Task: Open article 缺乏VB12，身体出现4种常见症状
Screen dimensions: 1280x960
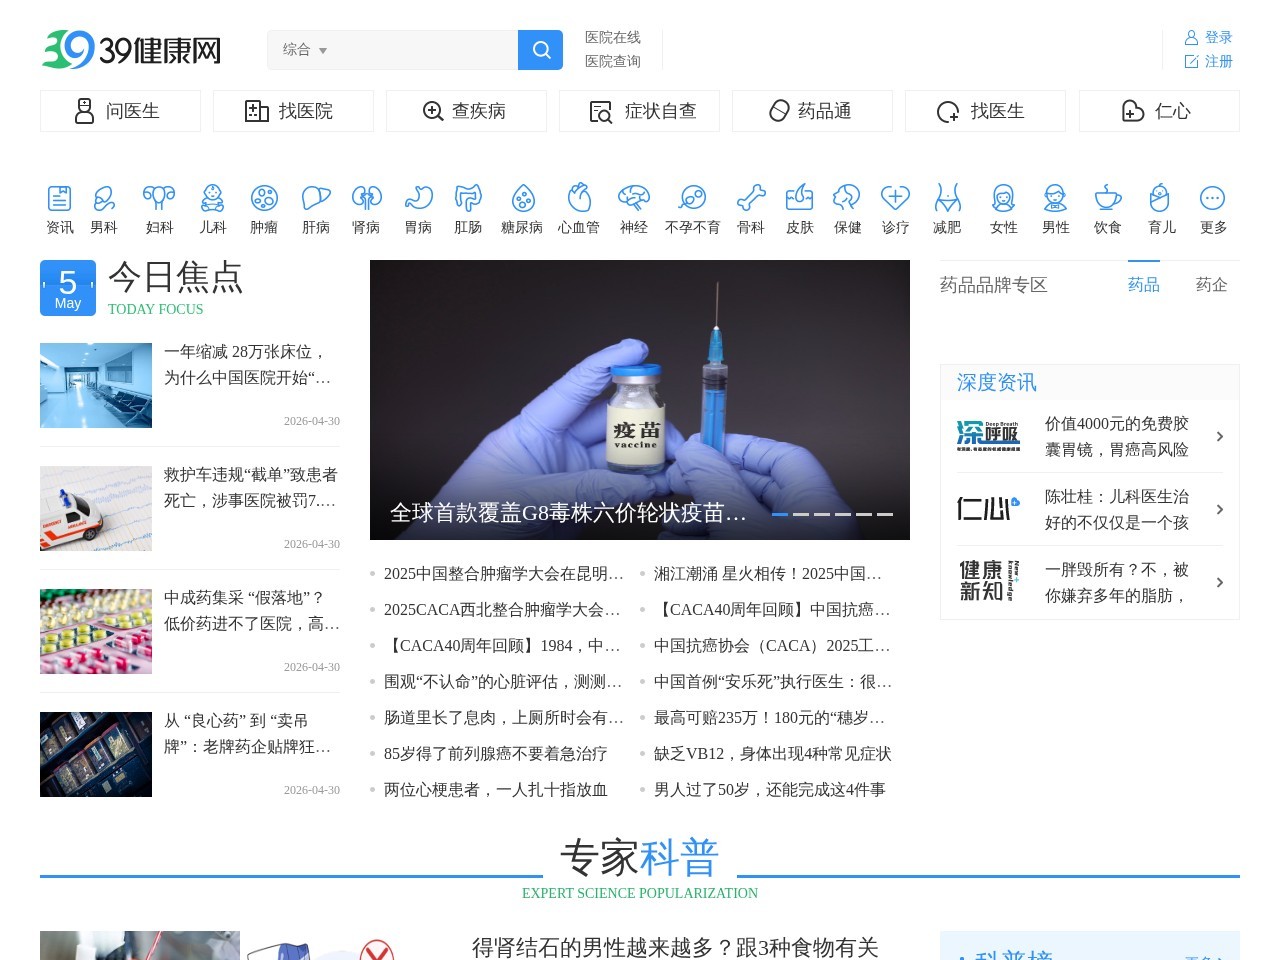Action: click(x=772, y=754)
